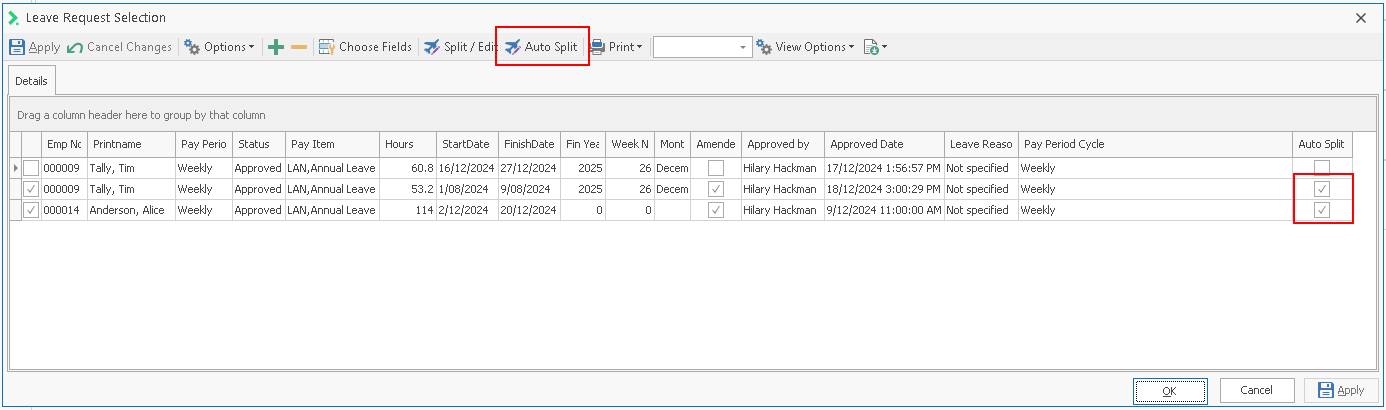This screenshot has height=410, width=1386.
Task: Click the OK button
Action: coord(1170,390)
